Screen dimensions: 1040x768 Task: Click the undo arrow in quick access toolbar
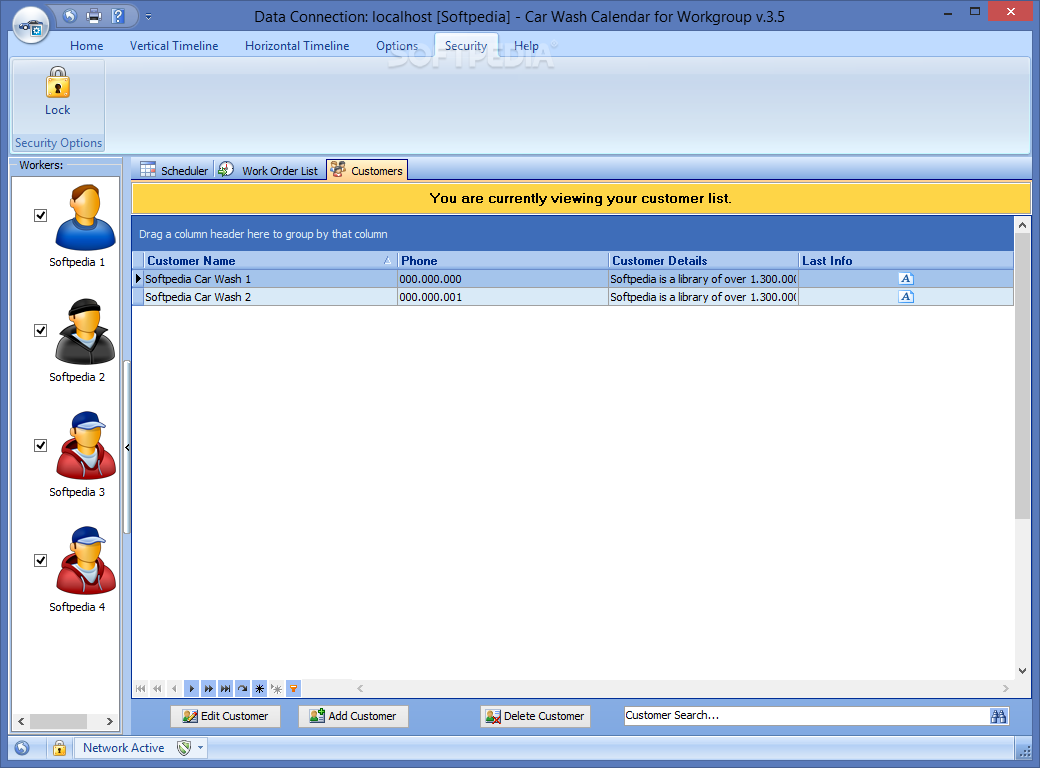click(70, 16)
